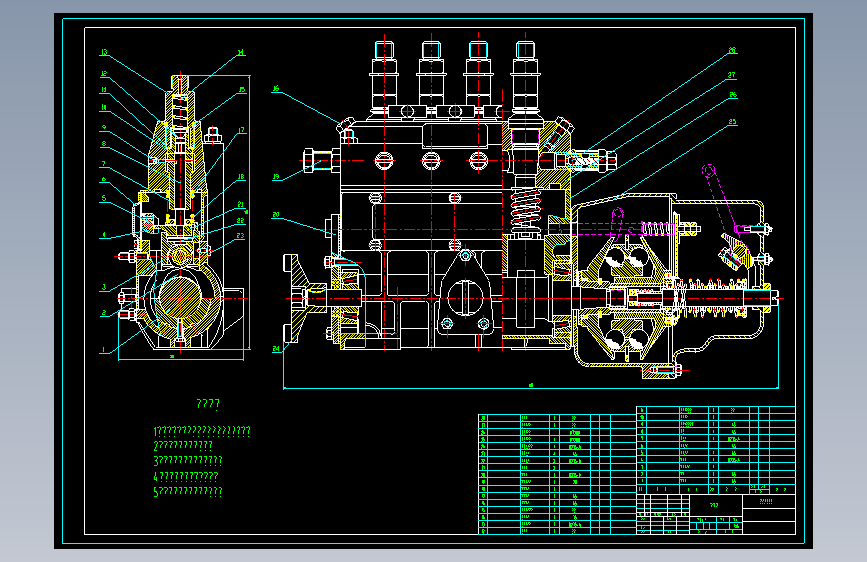Pick part balloon number 11
The height and width of the screenshot is (562, 867).
pyautogui.click(x=104, y=90)
